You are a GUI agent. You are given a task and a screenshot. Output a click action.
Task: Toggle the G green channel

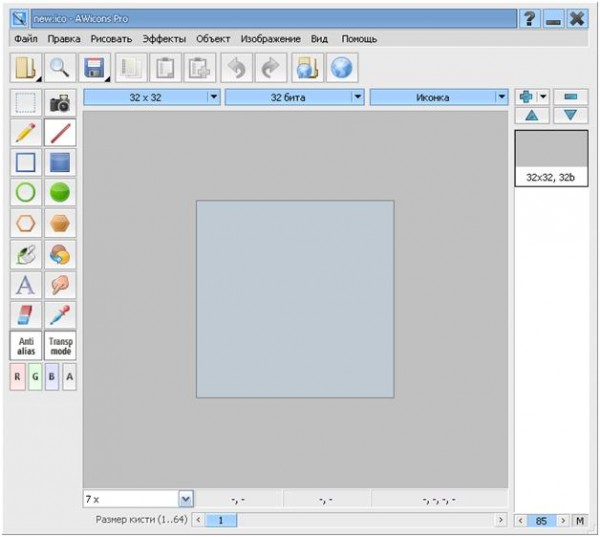point(35,377)
